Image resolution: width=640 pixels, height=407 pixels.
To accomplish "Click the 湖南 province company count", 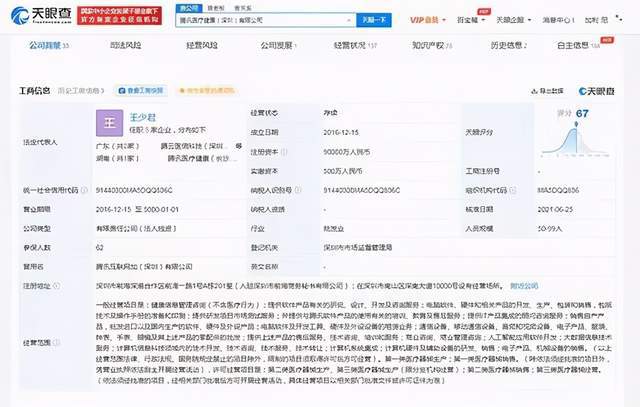I will [118, 158].
